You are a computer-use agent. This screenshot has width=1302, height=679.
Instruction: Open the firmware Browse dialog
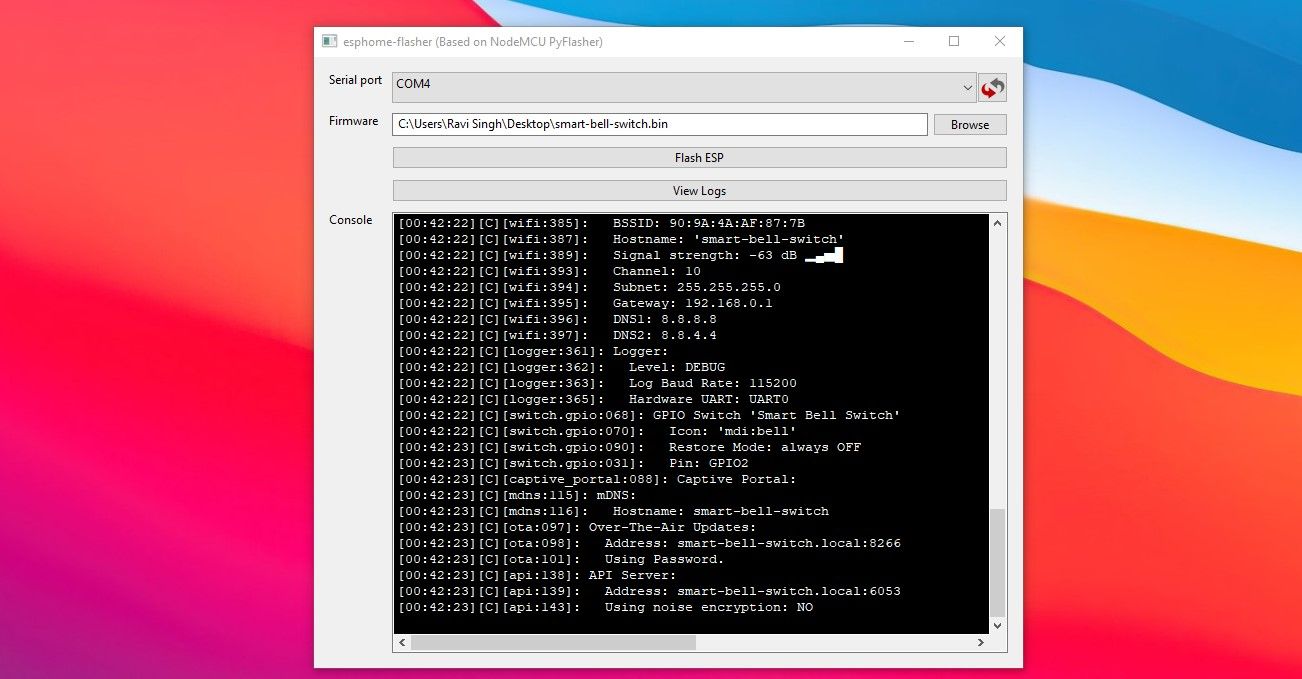[969, 124]
